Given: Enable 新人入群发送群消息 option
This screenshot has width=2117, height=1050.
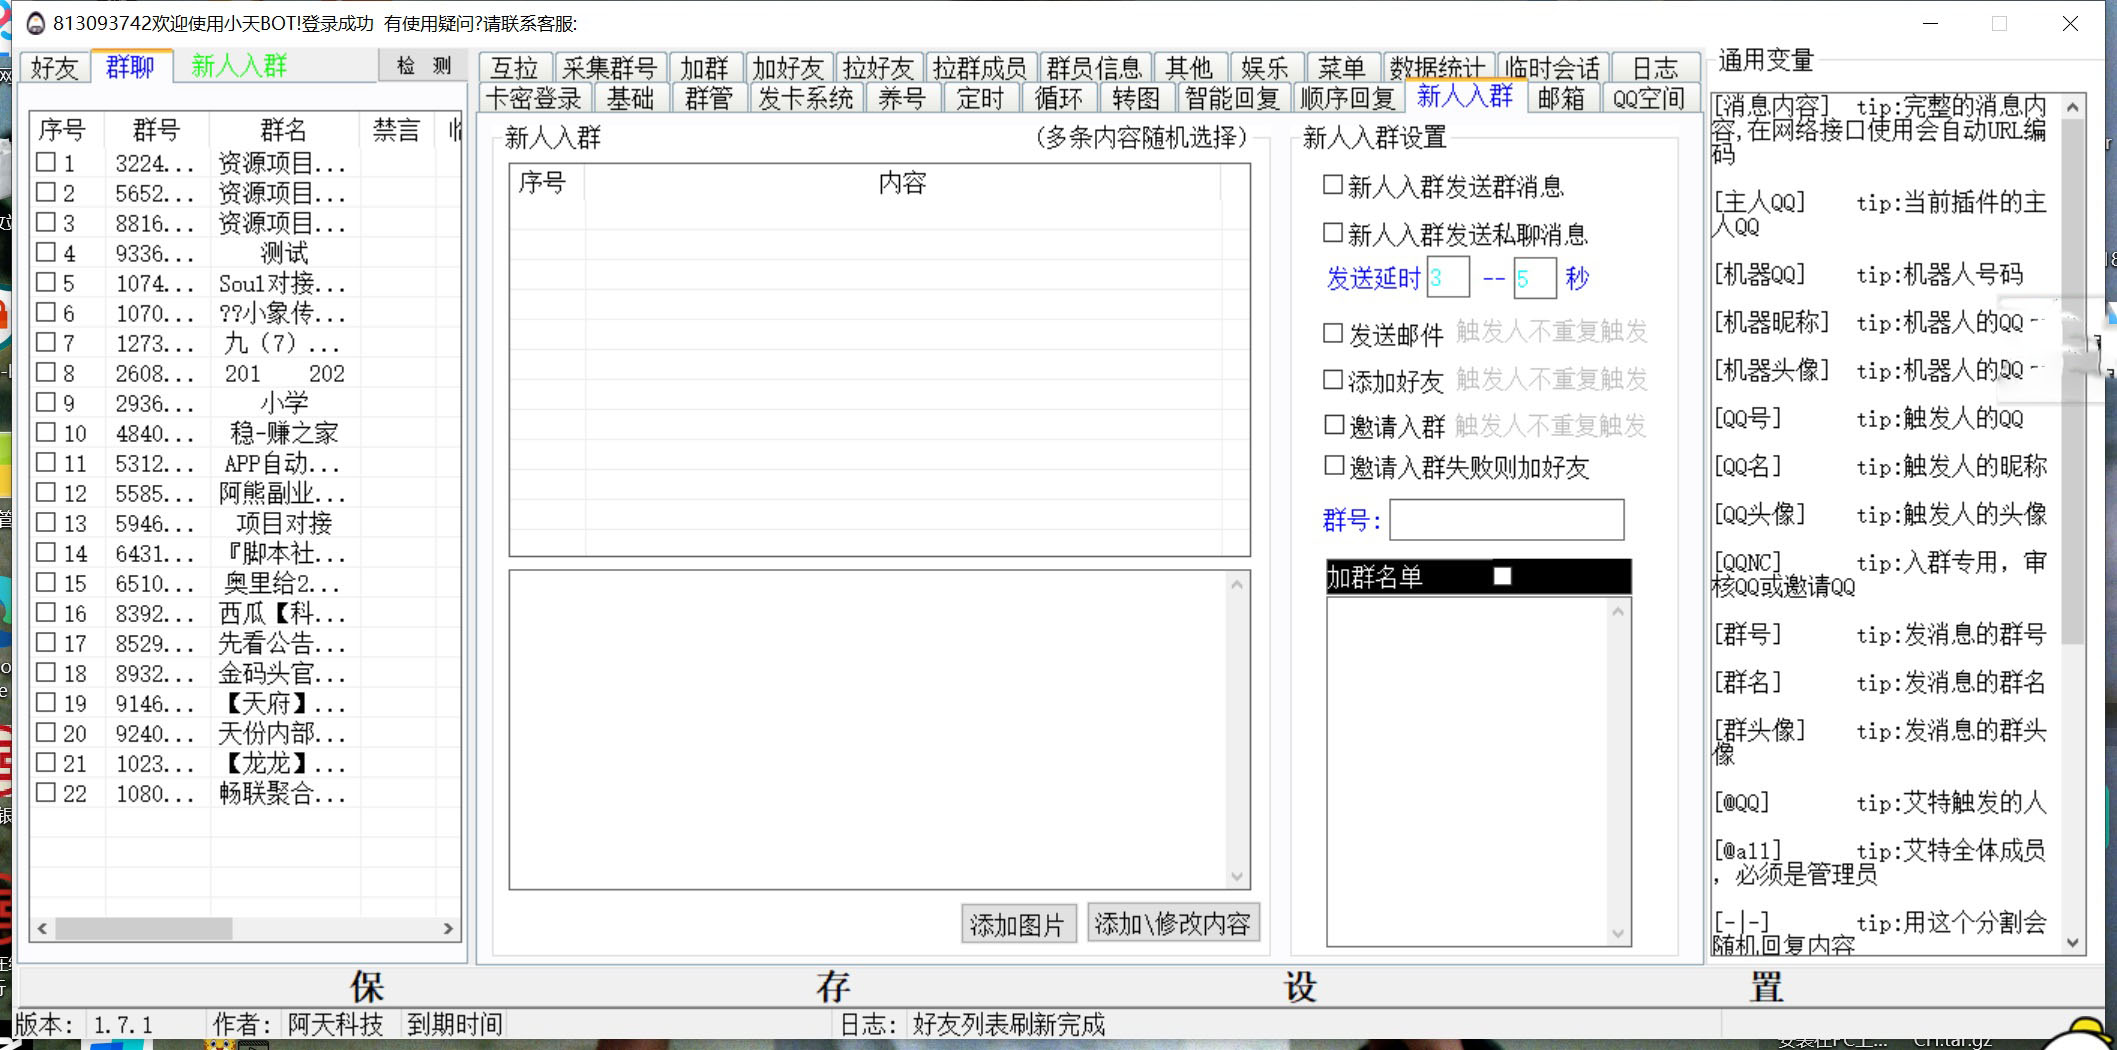Looking at the screenshot, I should [x=1332, y=184].
